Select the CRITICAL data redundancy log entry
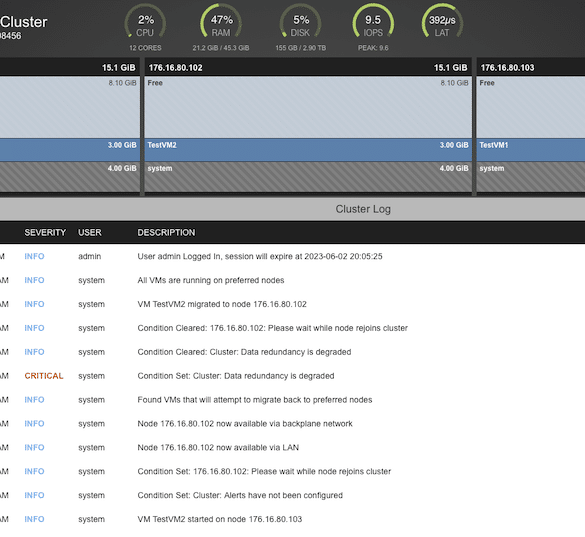The height and width of the screenshot is (537, 585). click(292, 376)
